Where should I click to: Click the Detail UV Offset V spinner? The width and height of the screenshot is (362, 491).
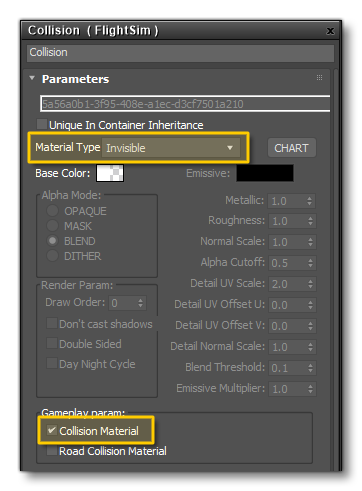pos(310,326)
